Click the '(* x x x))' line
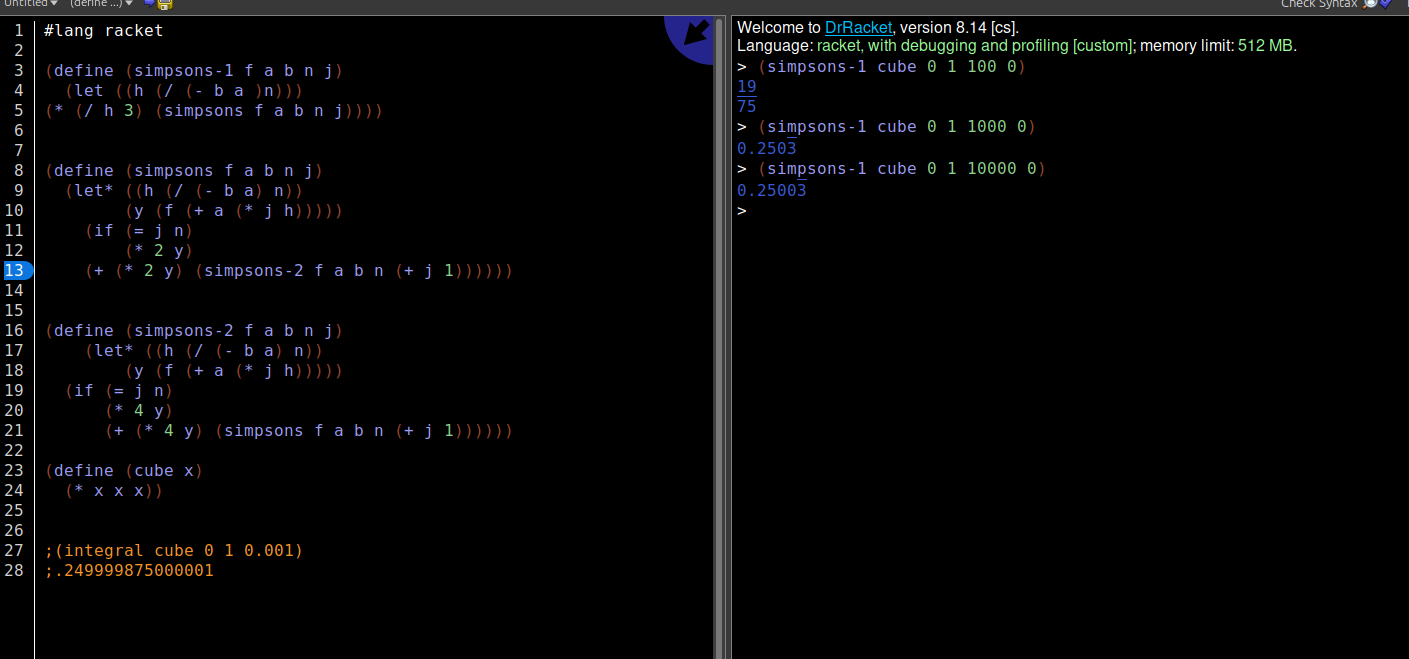Viewport: 1409px width, 659px height. pos(114,490)
